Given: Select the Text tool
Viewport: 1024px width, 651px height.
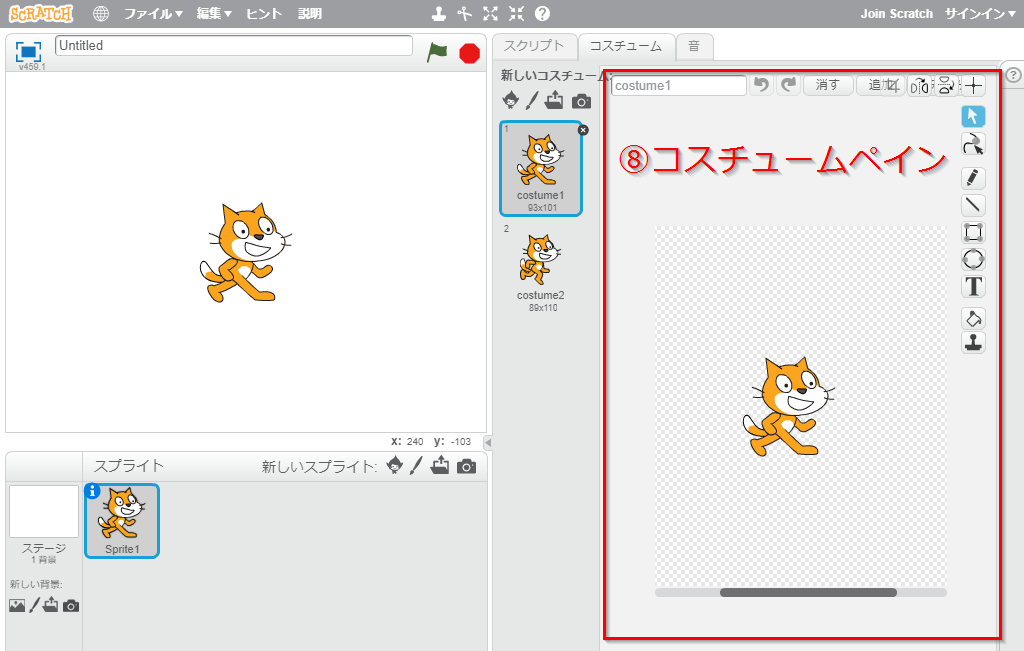Looking at the screenshot, I should tap(973, 287).
